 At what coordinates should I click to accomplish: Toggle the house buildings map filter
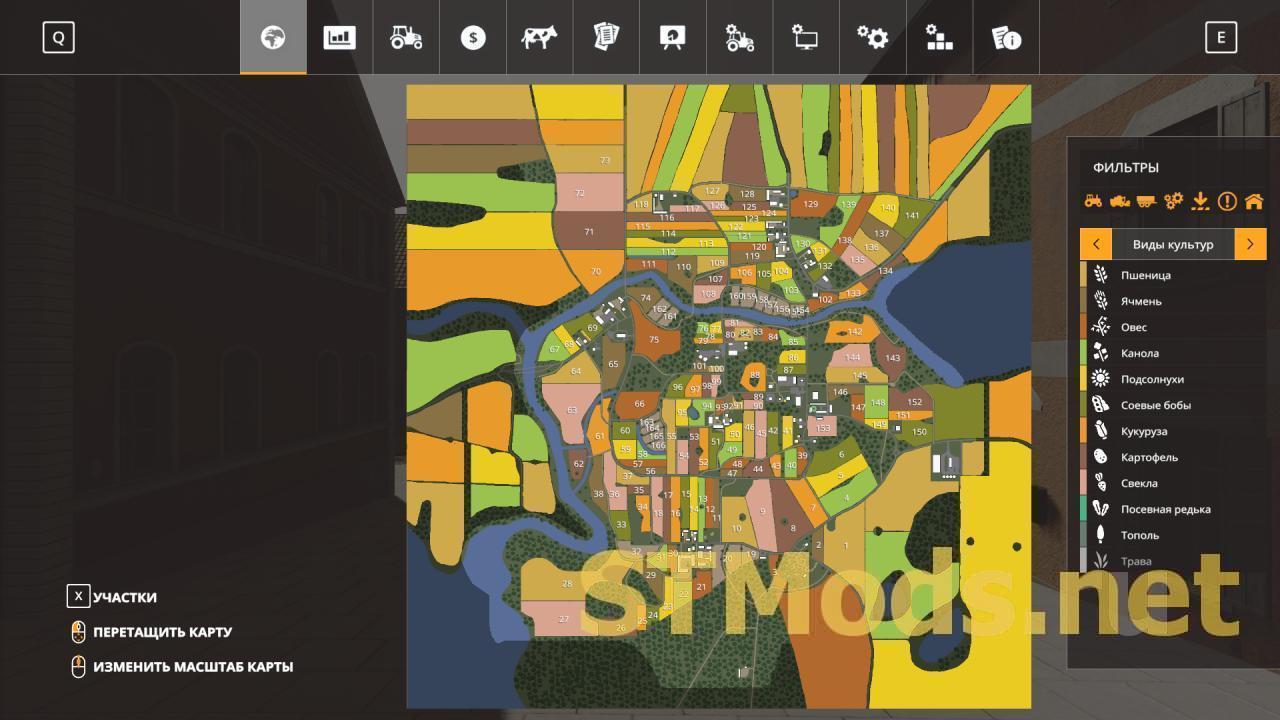pyautogui.click(x=1254, y=201)
